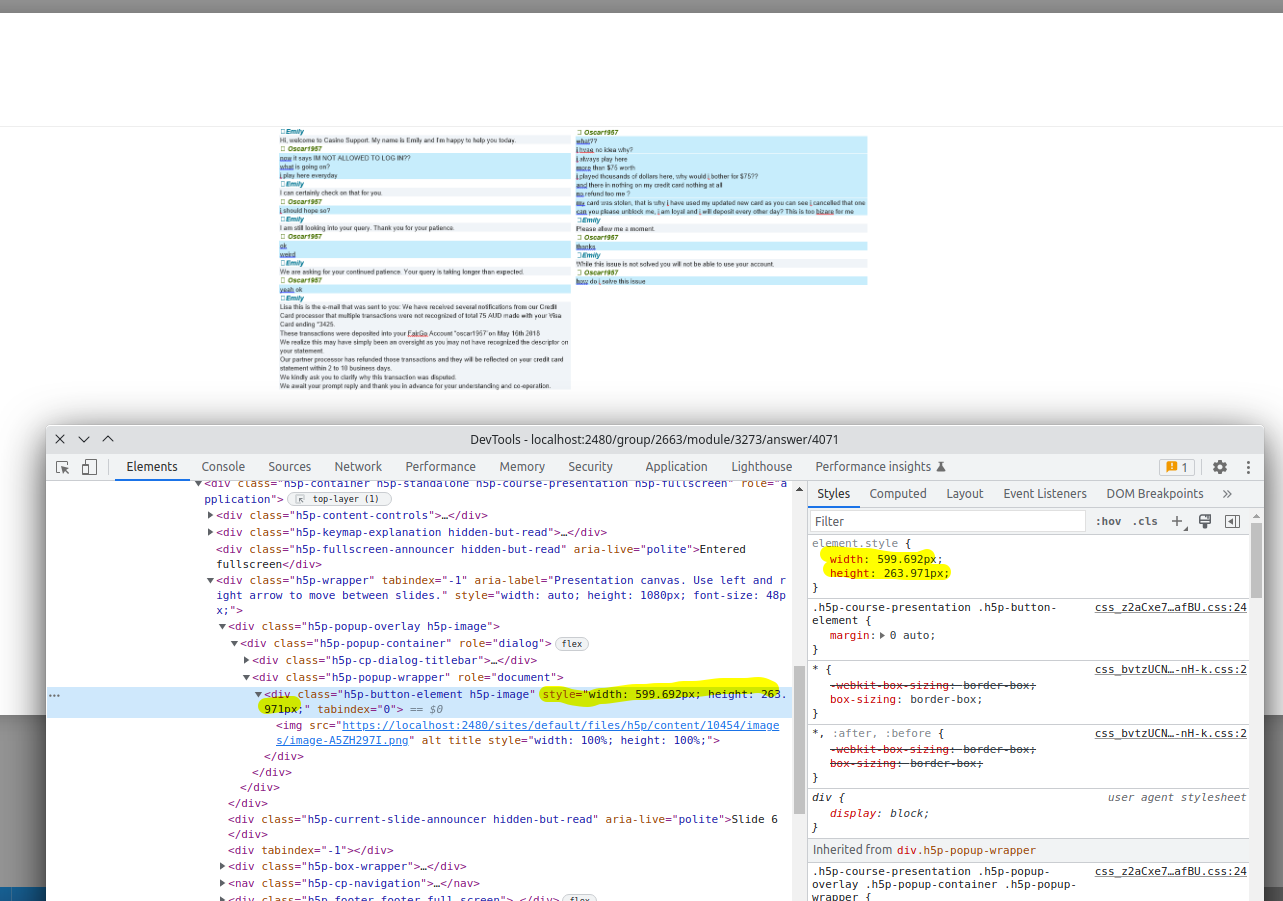
Task: Open the Event Listeners pane tab
Action: click(1045, 494)
